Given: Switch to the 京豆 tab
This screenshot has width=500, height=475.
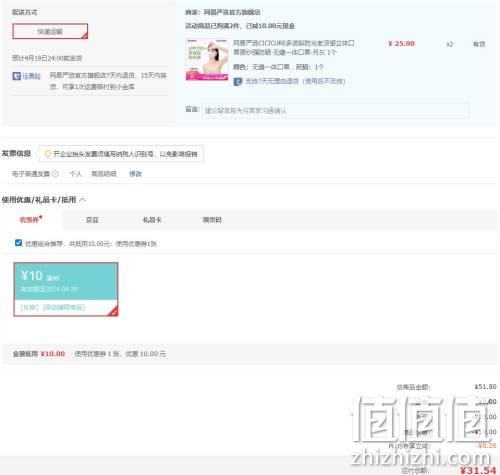Looking at the screenshot, I should pos(92,220).
